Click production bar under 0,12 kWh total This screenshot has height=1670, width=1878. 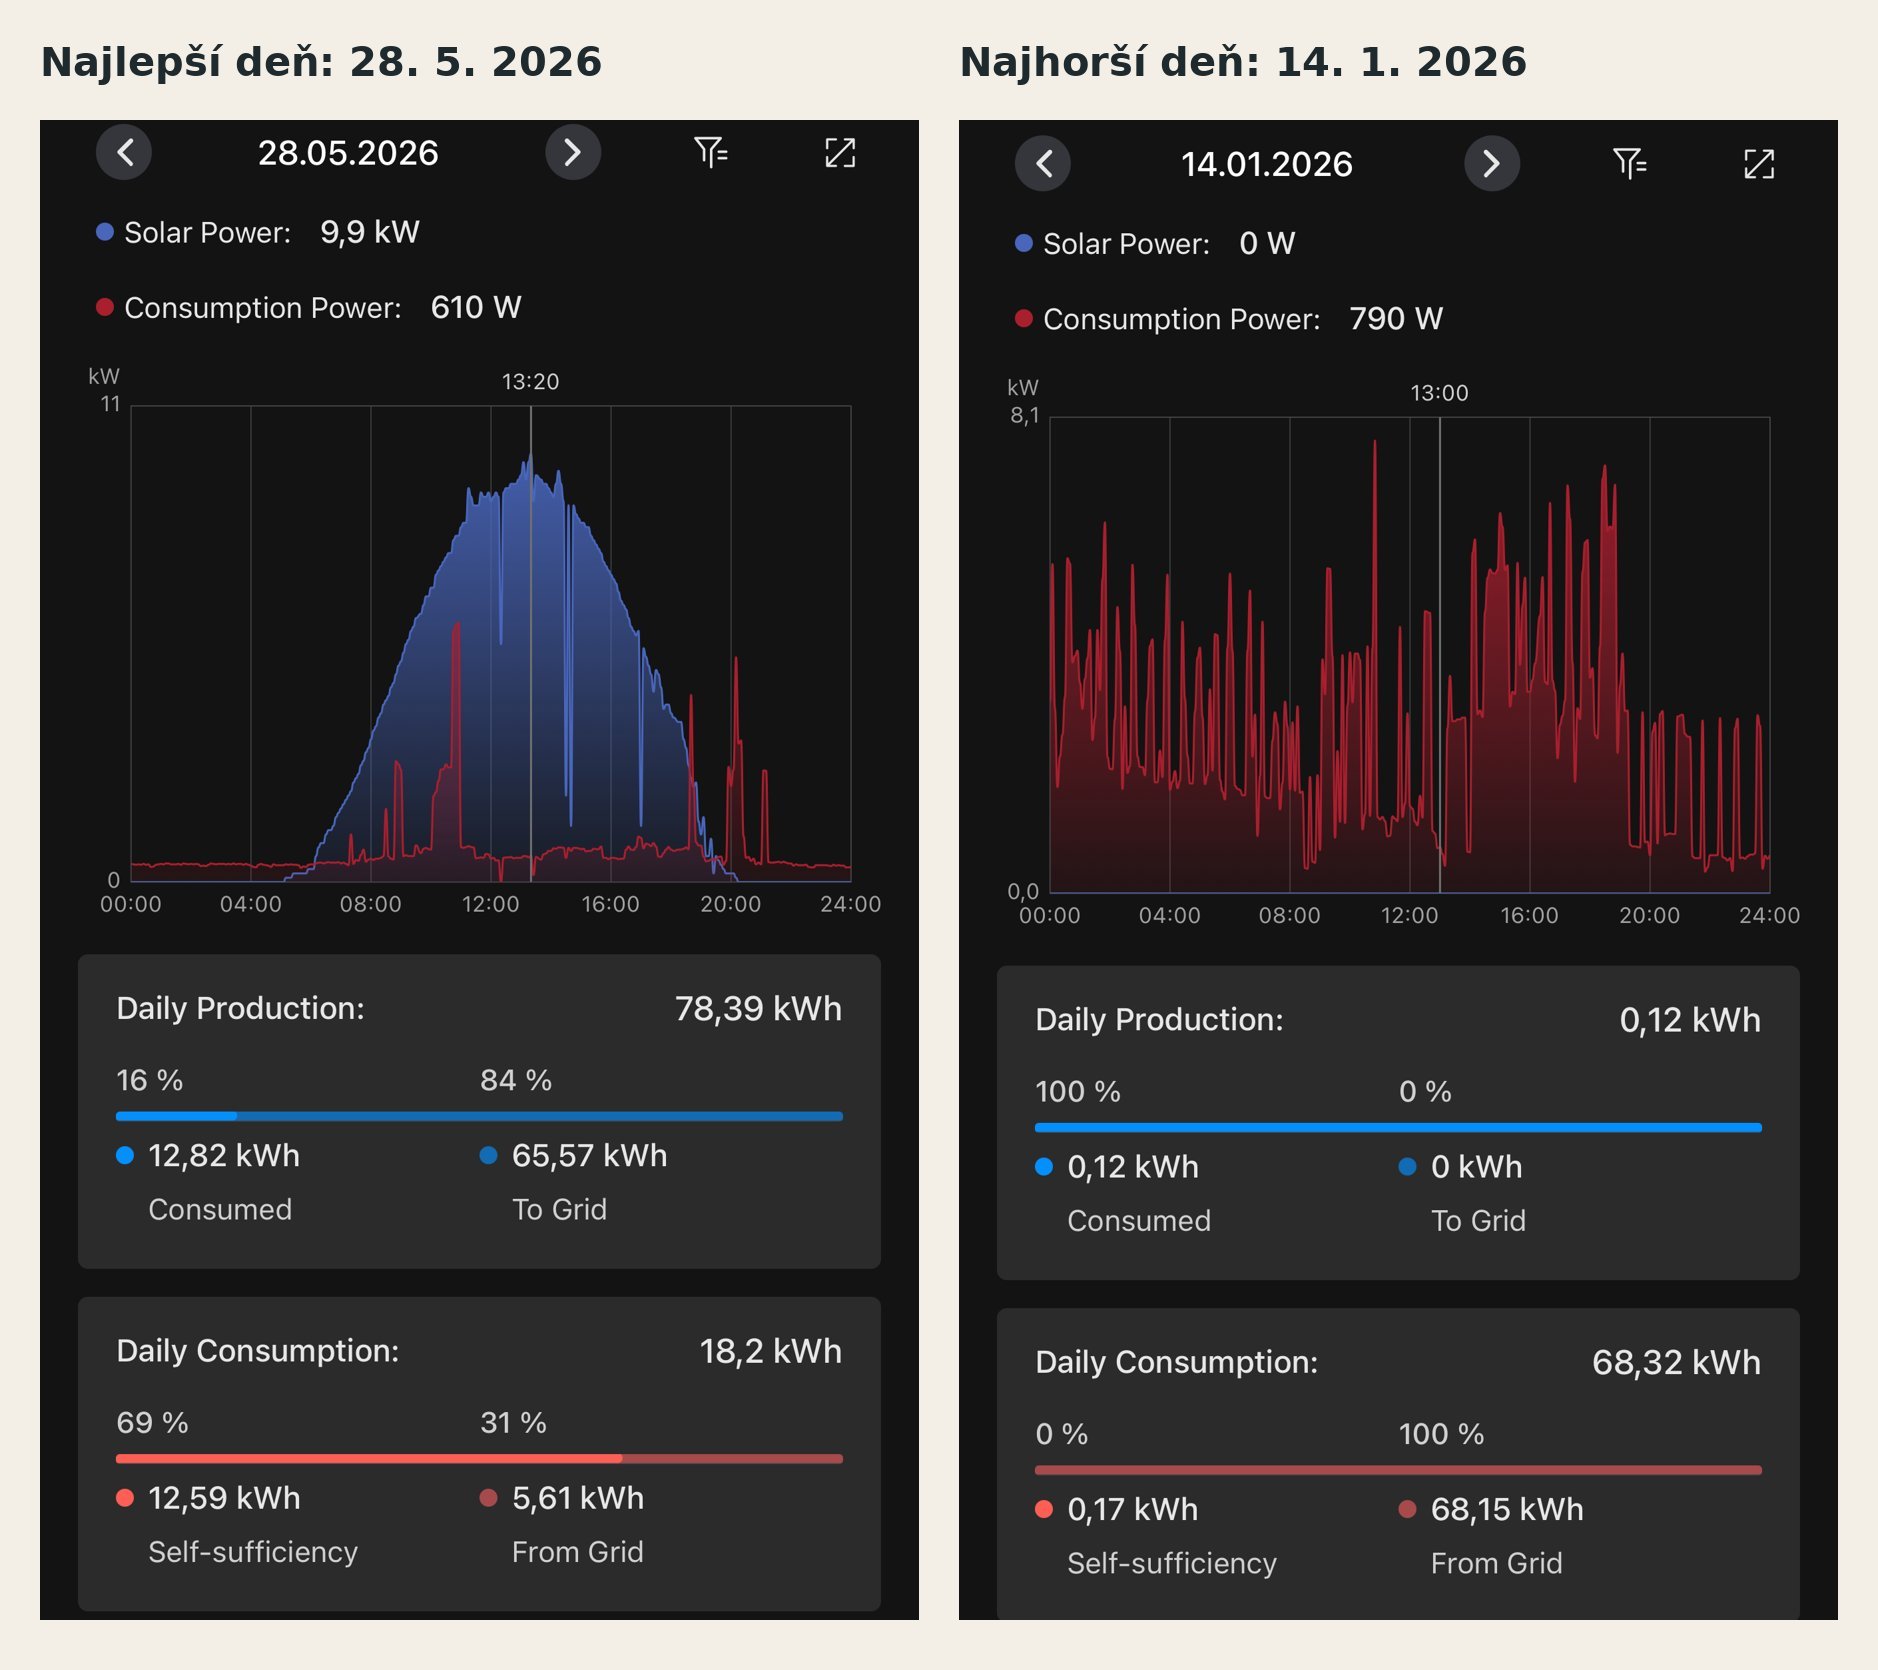[1398, 1127]
